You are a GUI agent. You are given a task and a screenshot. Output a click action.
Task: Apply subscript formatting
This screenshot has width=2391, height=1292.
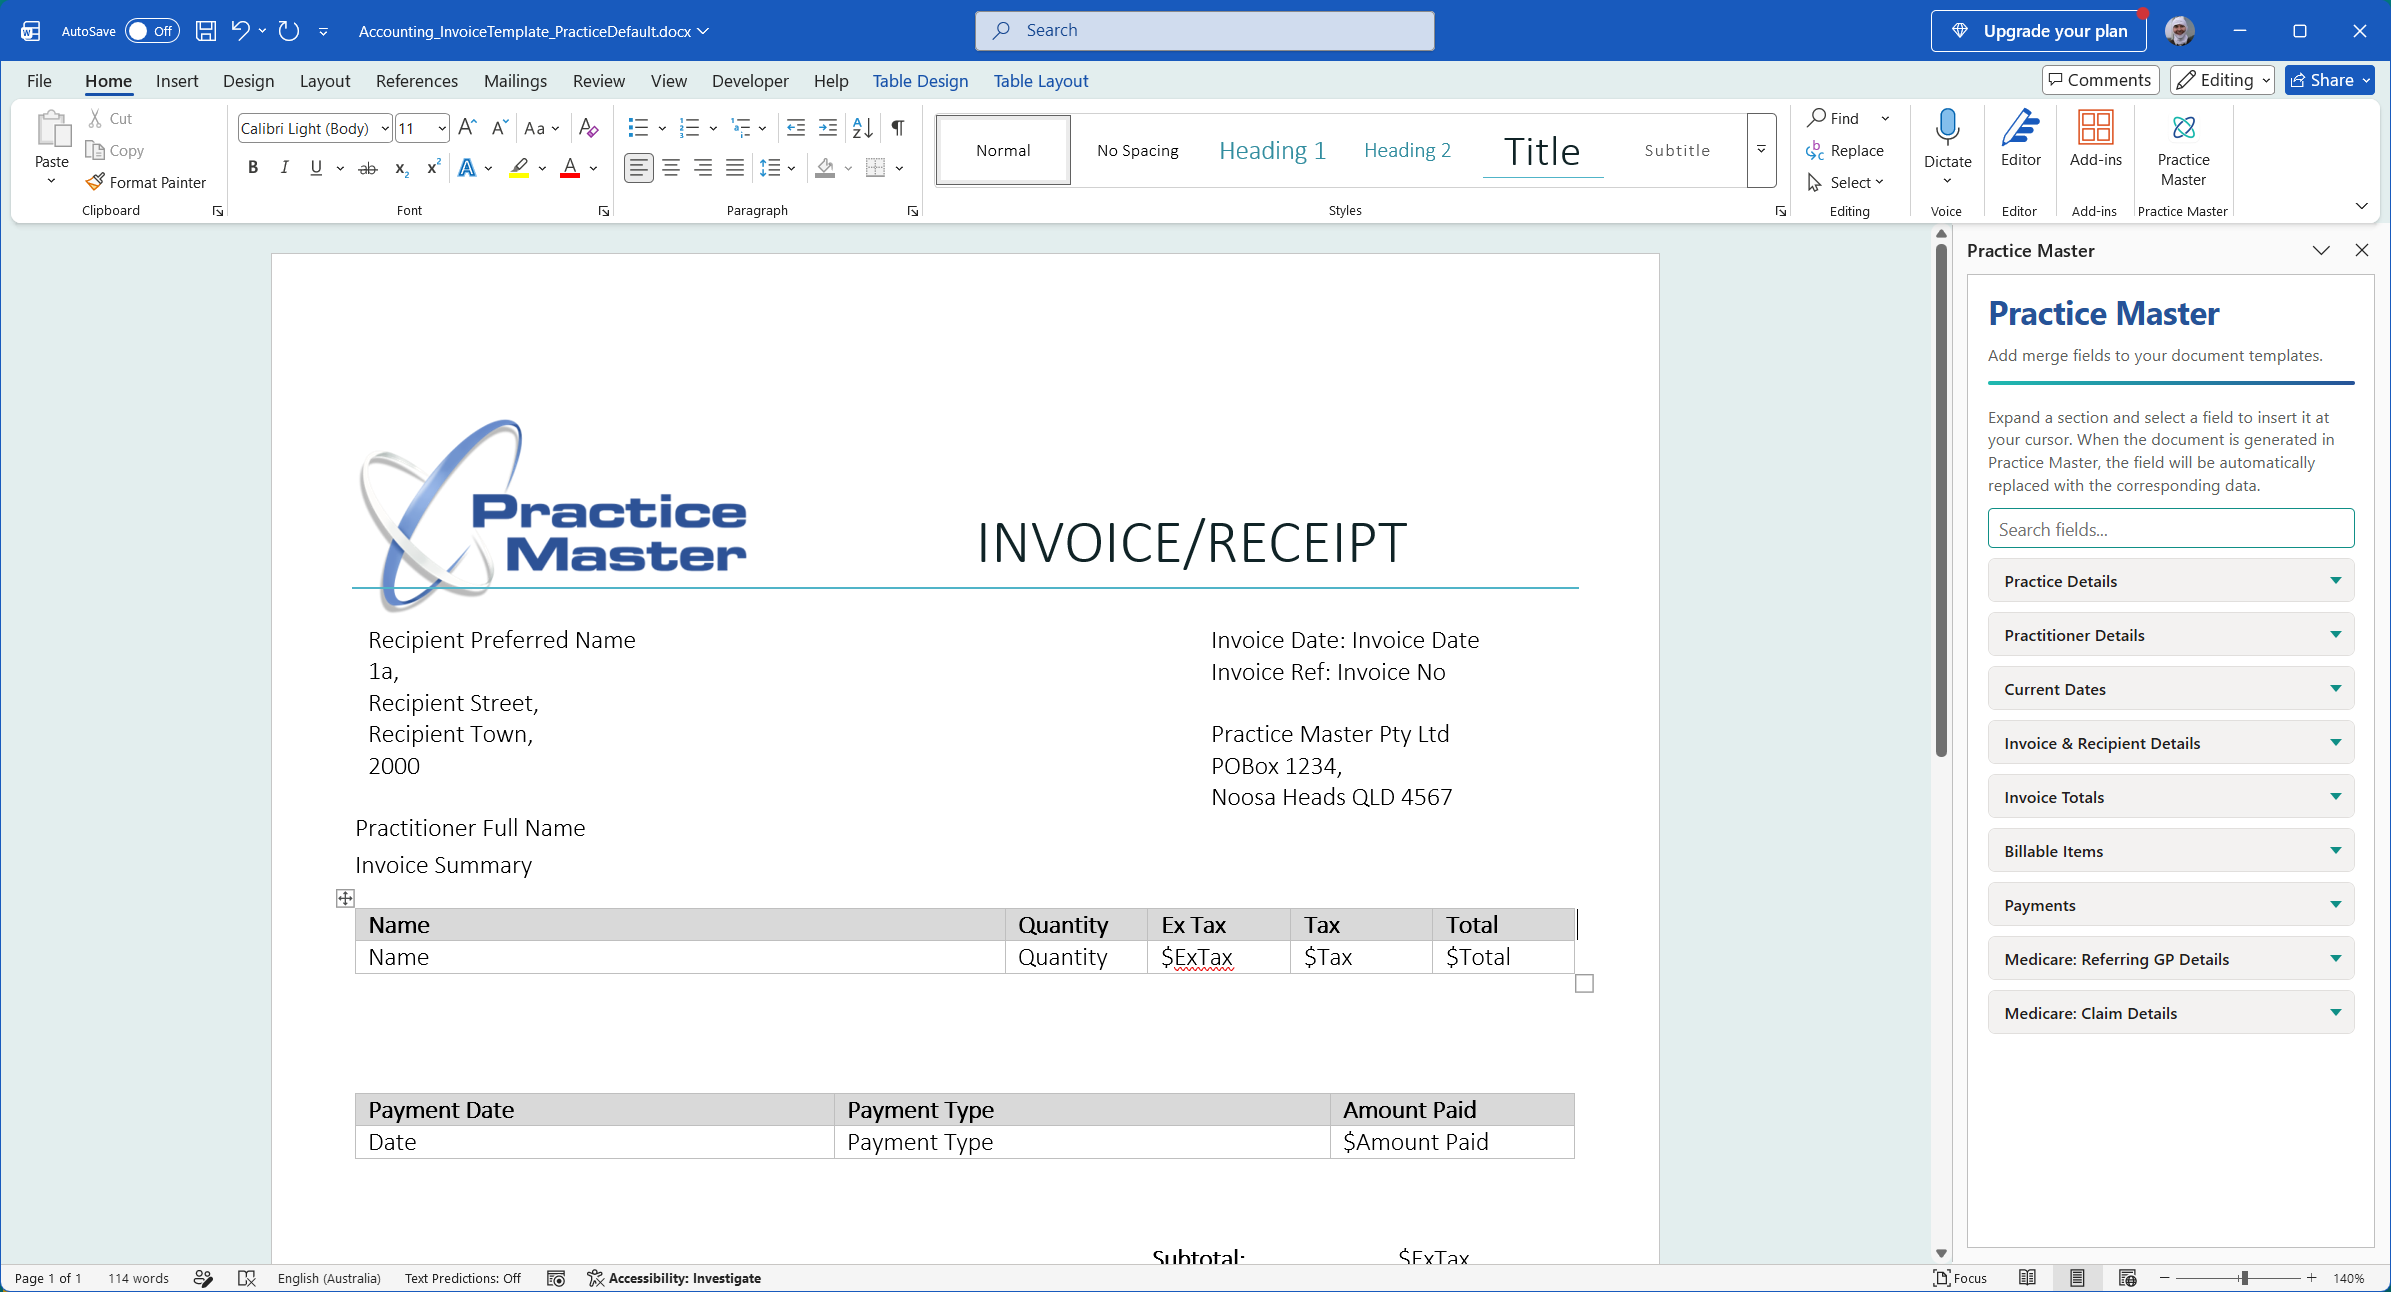tap(401, 168)
